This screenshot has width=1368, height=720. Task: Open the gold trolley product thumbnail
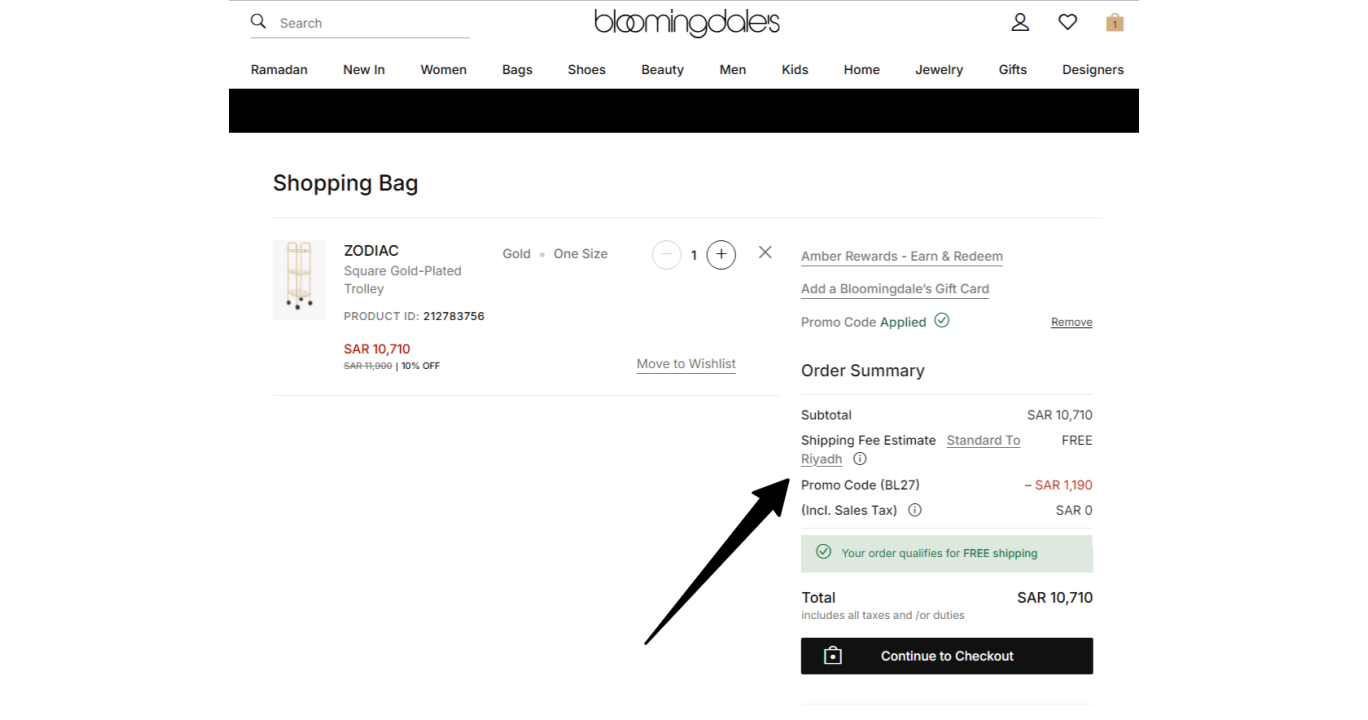coord(299,280)
